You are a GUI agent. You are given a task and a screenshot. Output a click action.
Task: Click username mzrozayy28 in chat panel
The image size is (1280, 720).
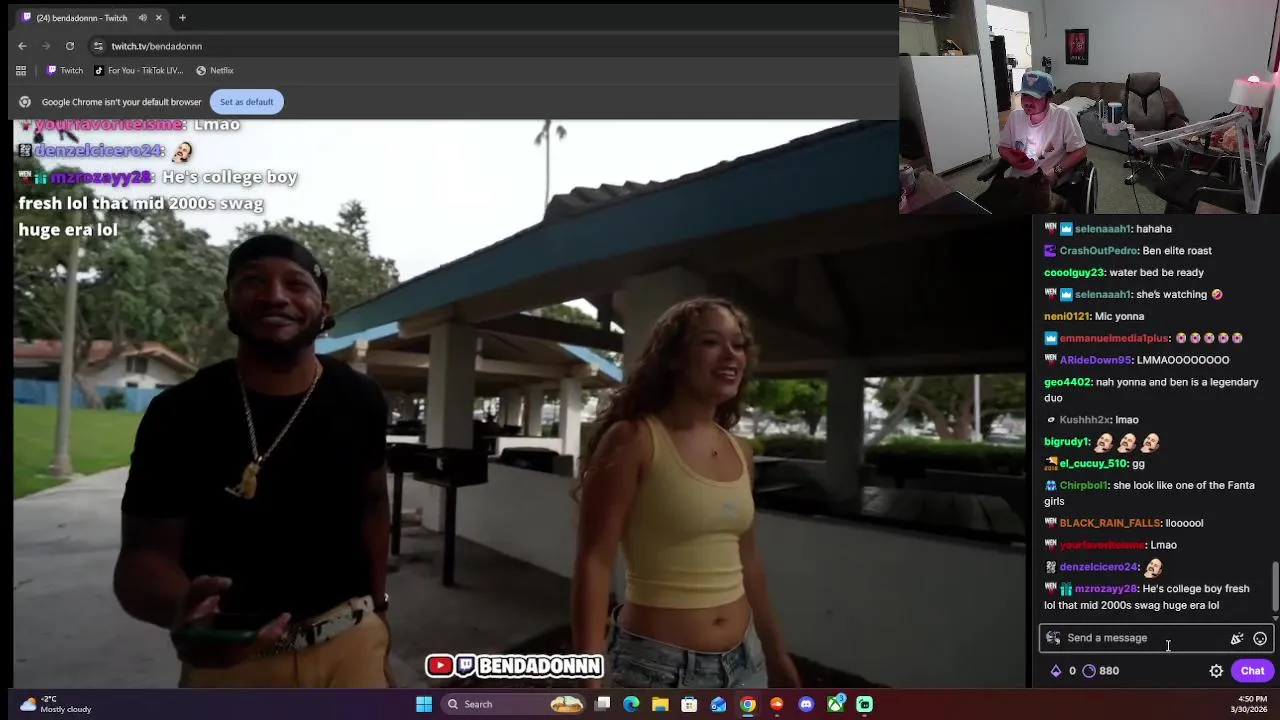1106,589
